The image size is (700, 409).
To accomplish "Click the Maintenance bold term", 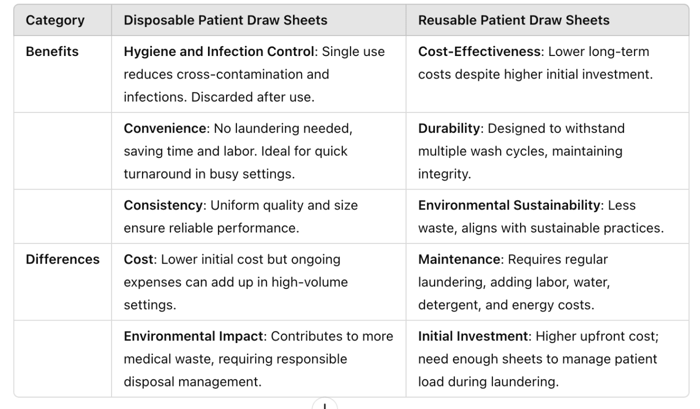I will click(x=460, y=259).
